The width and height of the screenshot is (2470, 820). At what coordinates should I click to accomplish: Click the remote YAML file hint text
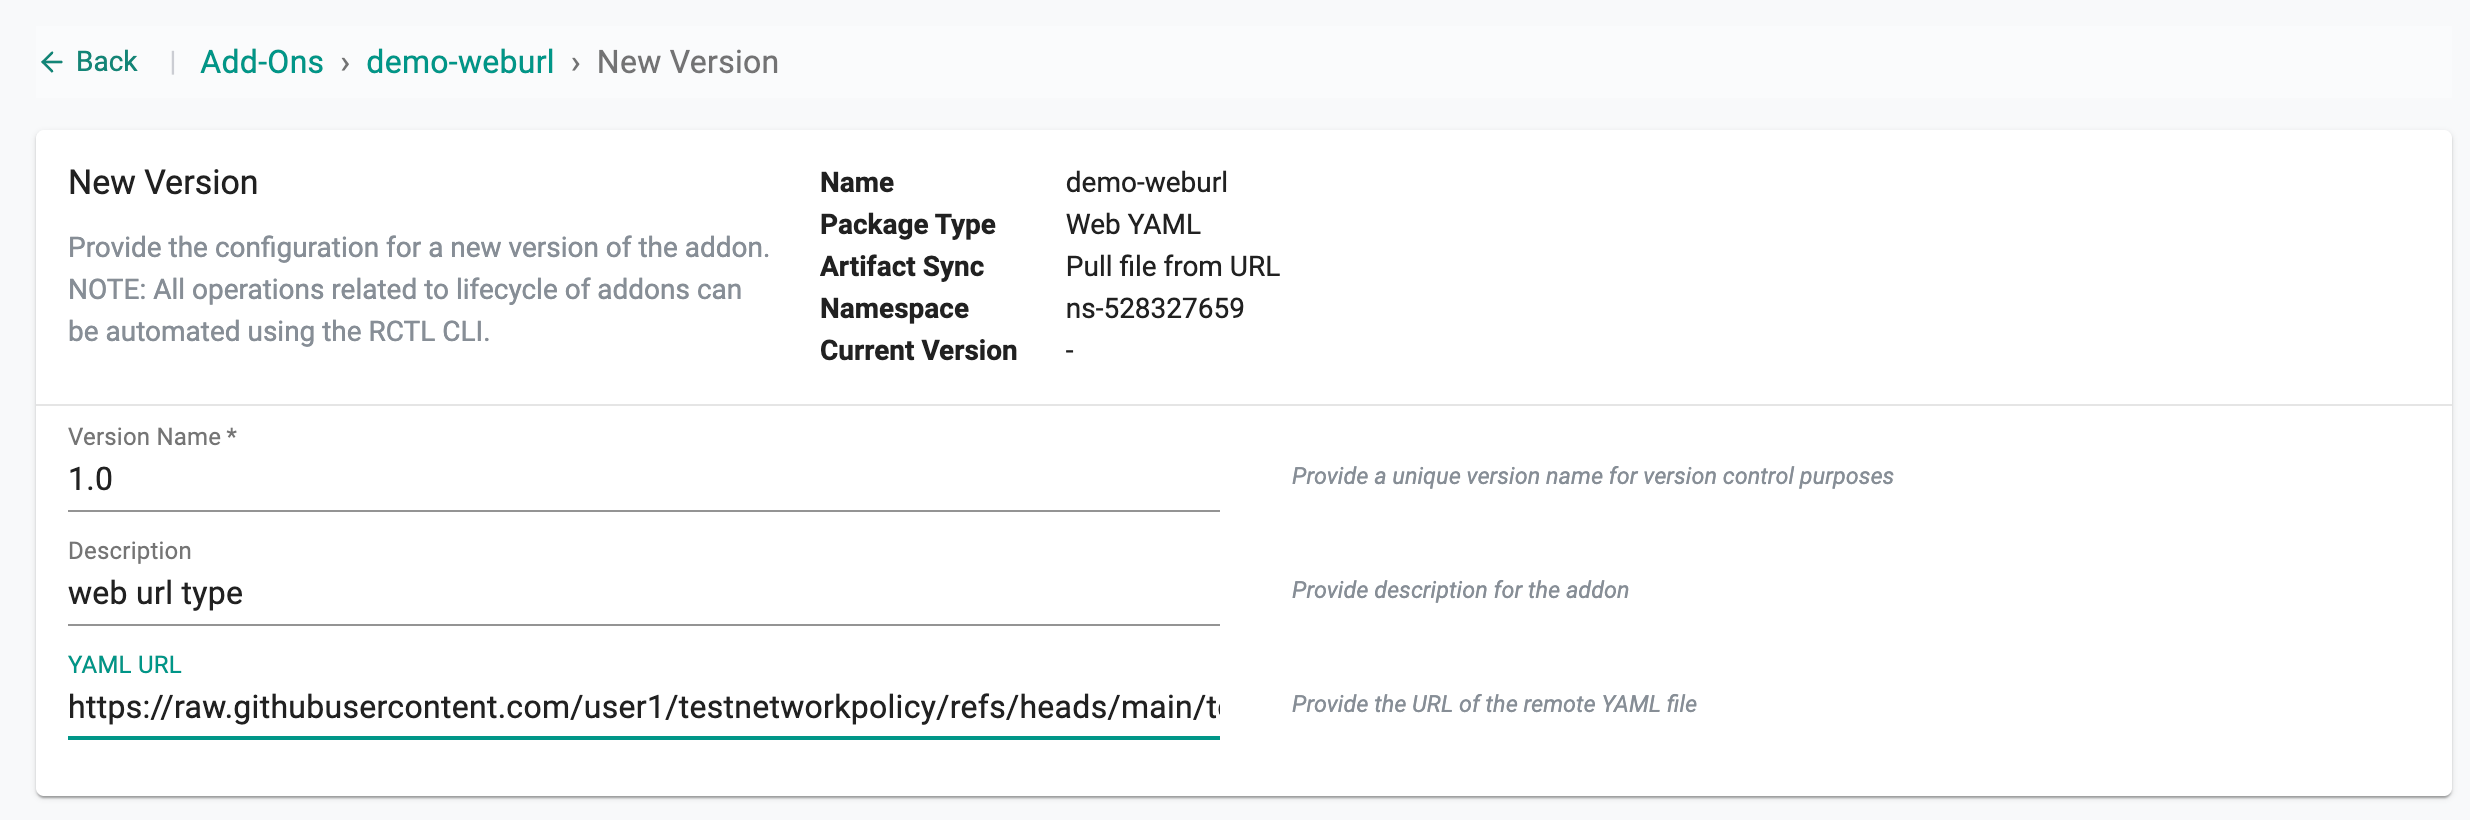(1493, 704)
